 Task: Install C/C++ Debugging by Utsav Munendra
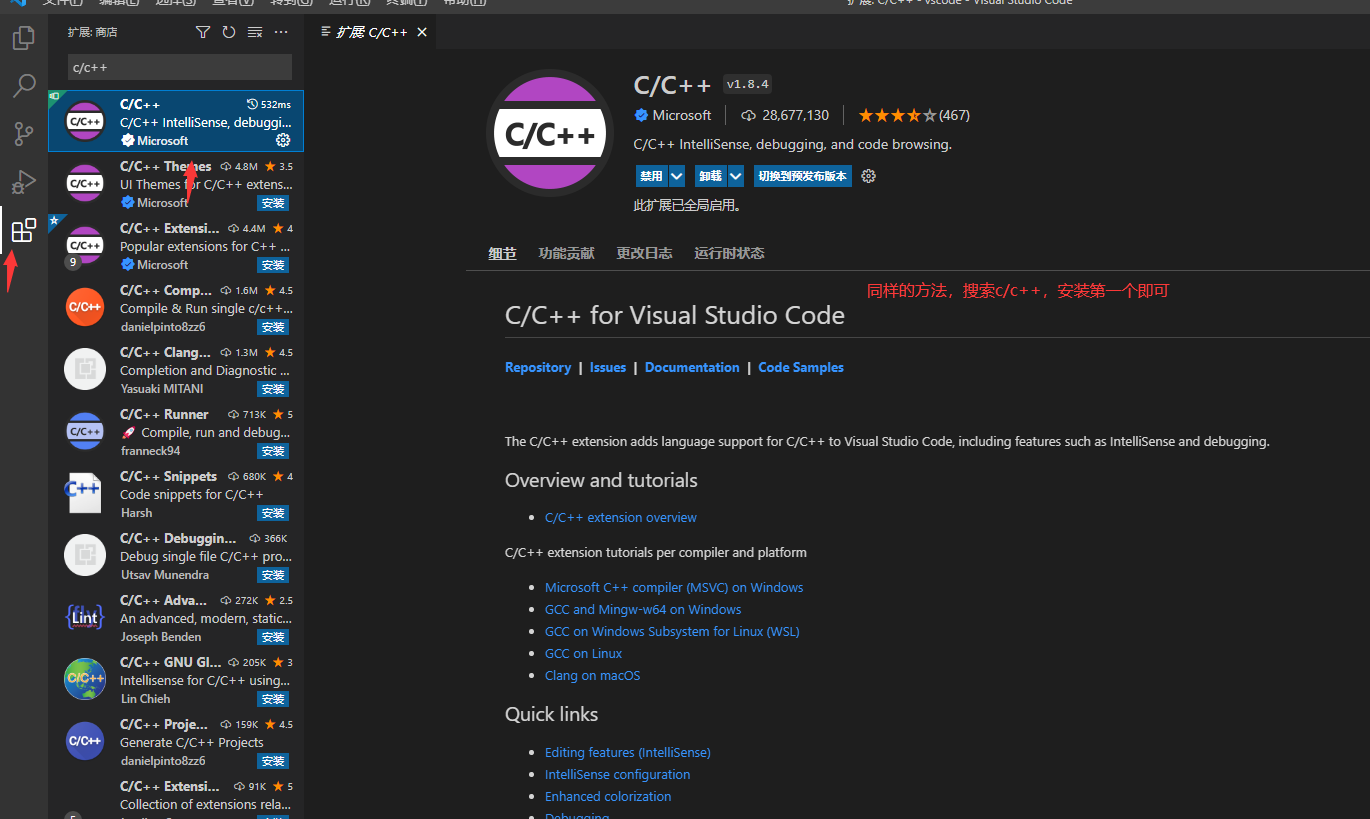273,575
